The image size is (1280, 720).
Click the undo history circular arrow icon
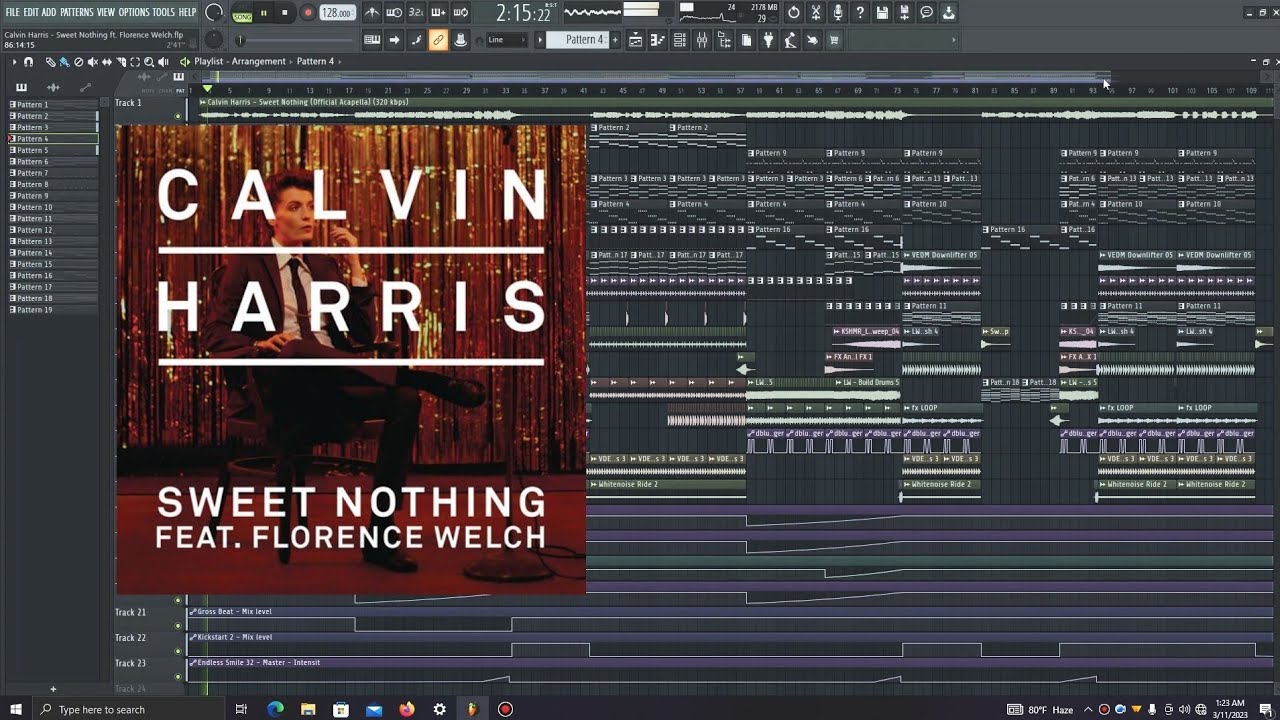click(x=794, y=13)
